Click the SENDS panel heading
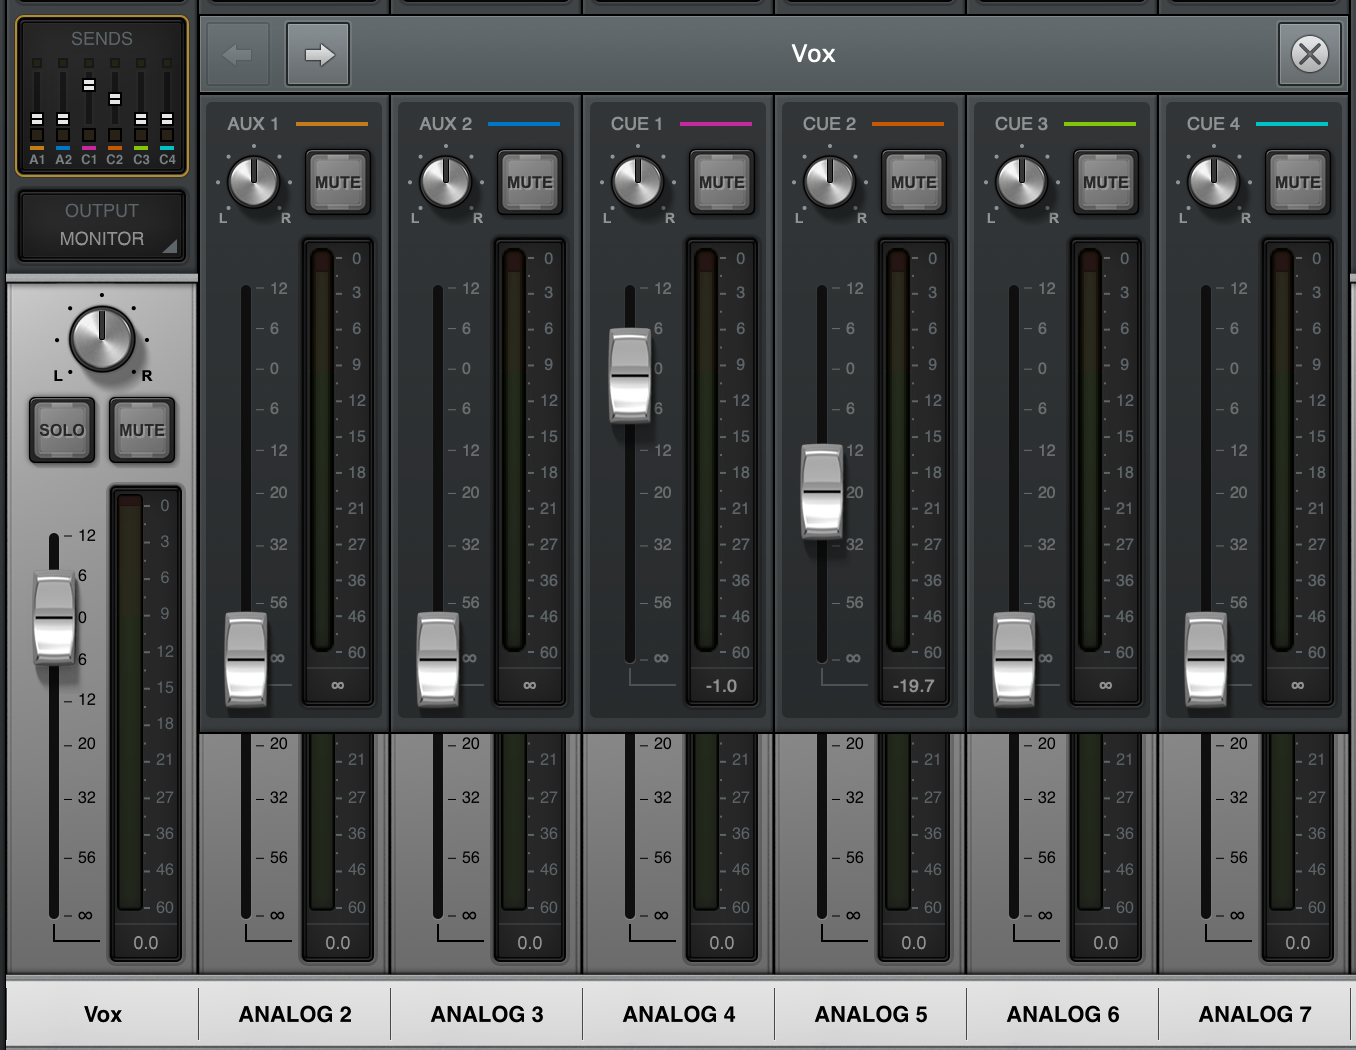This screenshot has height=1050, width=1356. 102,39
